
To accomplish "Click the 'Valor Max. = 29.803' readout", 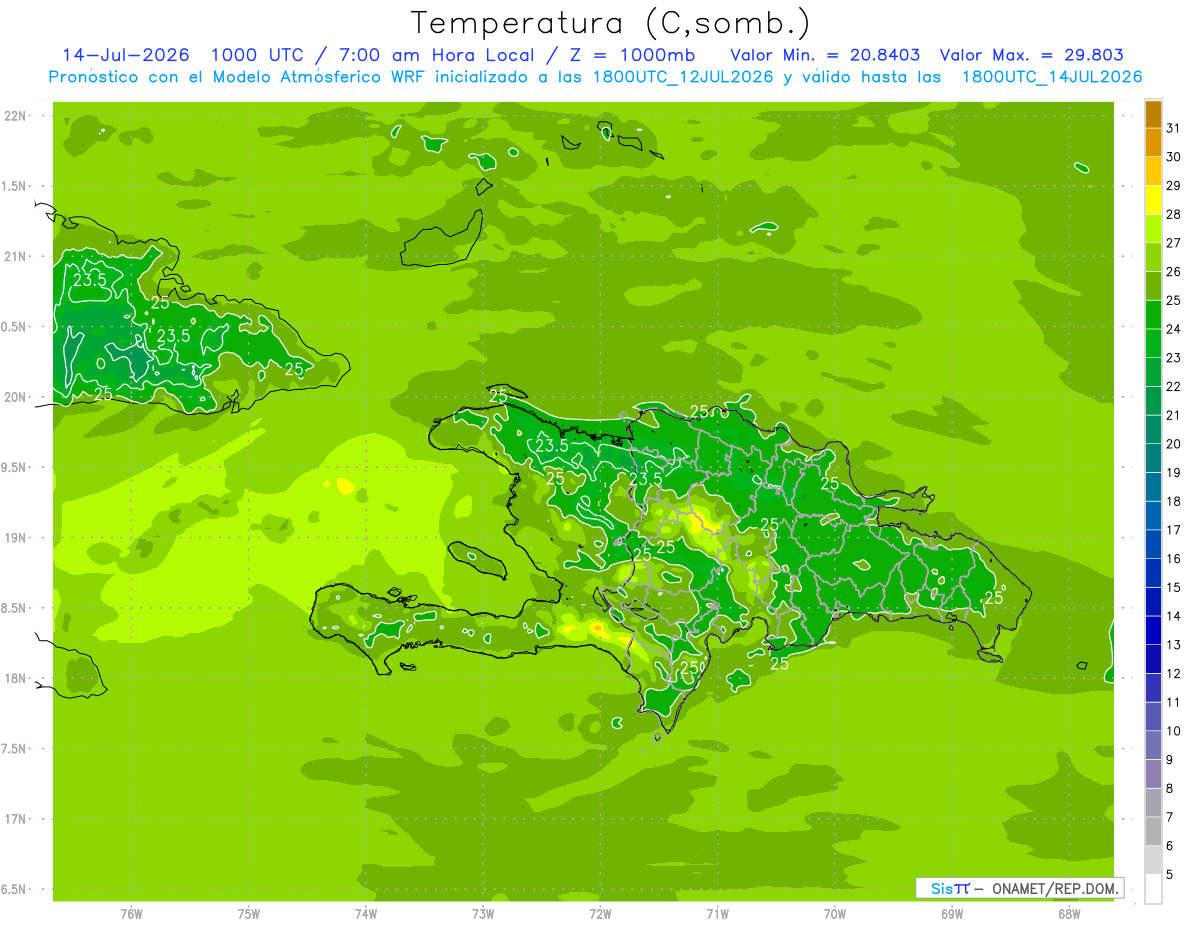I will [1031, 55].
